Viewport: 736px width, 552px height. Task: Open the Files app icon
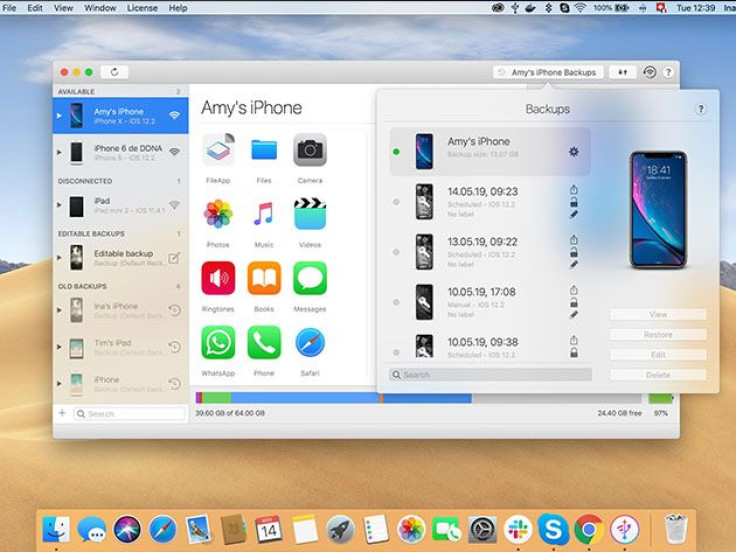(264, 150)
